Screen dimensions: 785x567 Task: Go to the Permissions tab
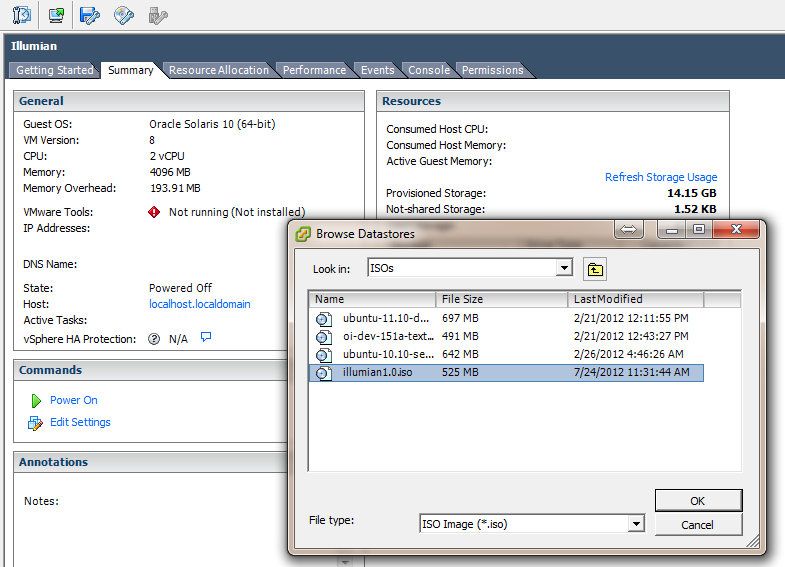tap(493, 70)
